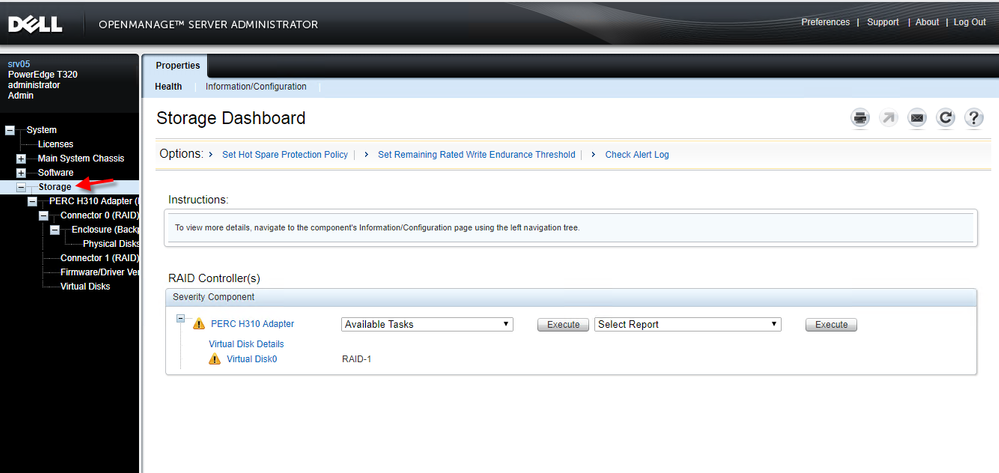Collapse PERC H310 Adapter row in dashboard
999x473 pixels.
pos(180,317)
